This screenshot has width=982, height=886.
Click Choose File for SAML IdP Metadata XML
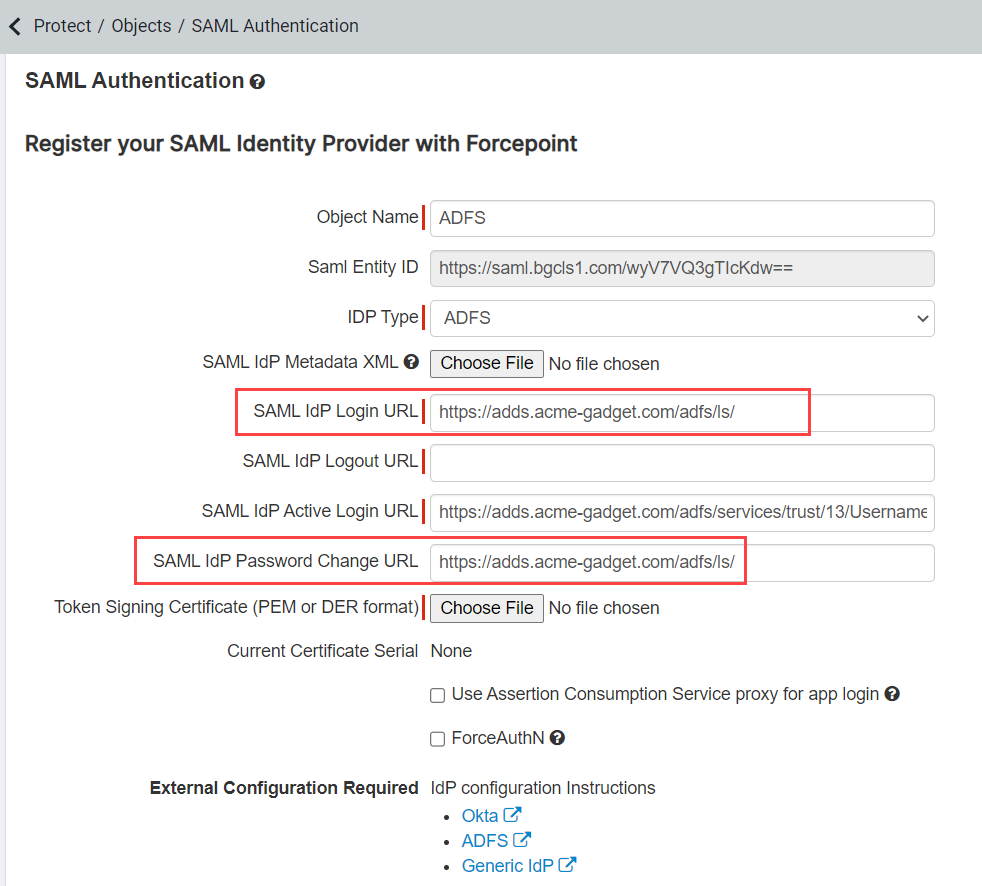(486, 363)
